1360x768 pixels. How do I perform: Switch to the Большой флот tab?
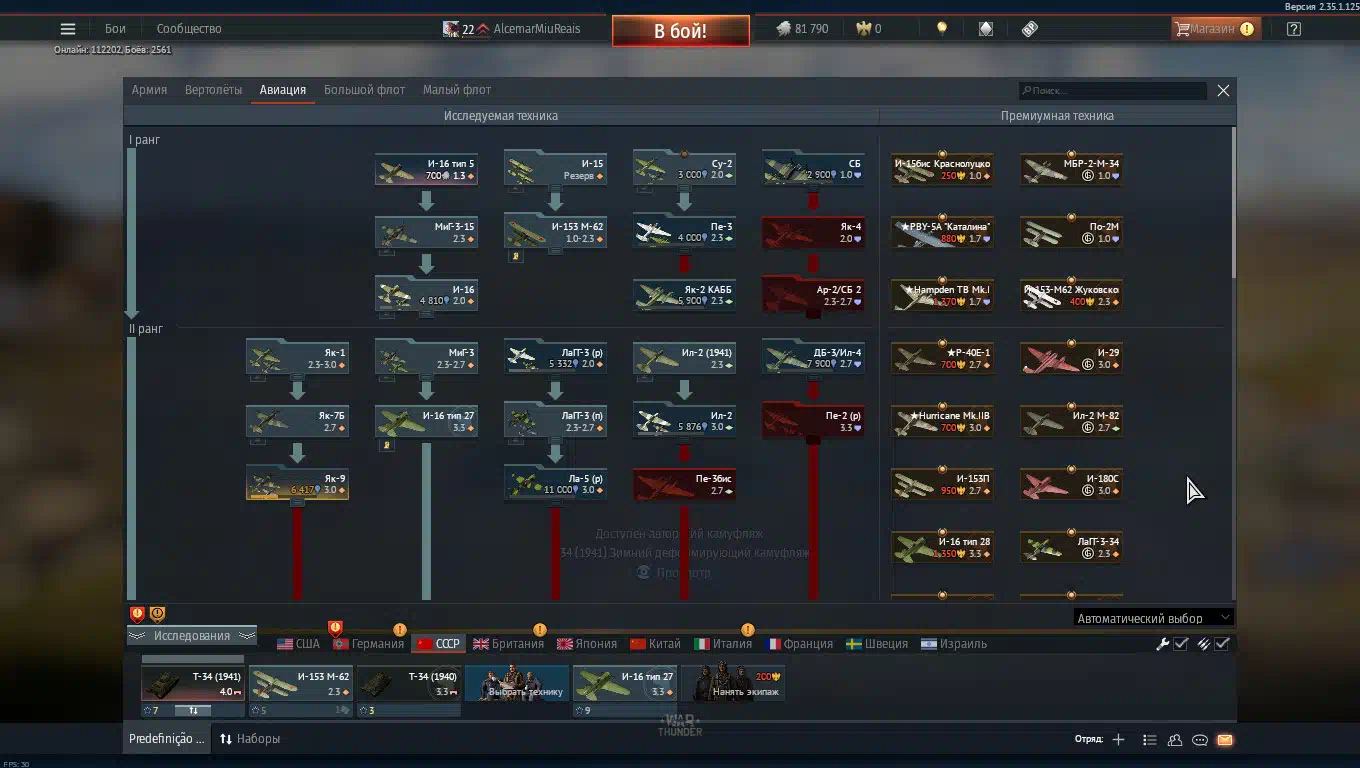(364, 90)
